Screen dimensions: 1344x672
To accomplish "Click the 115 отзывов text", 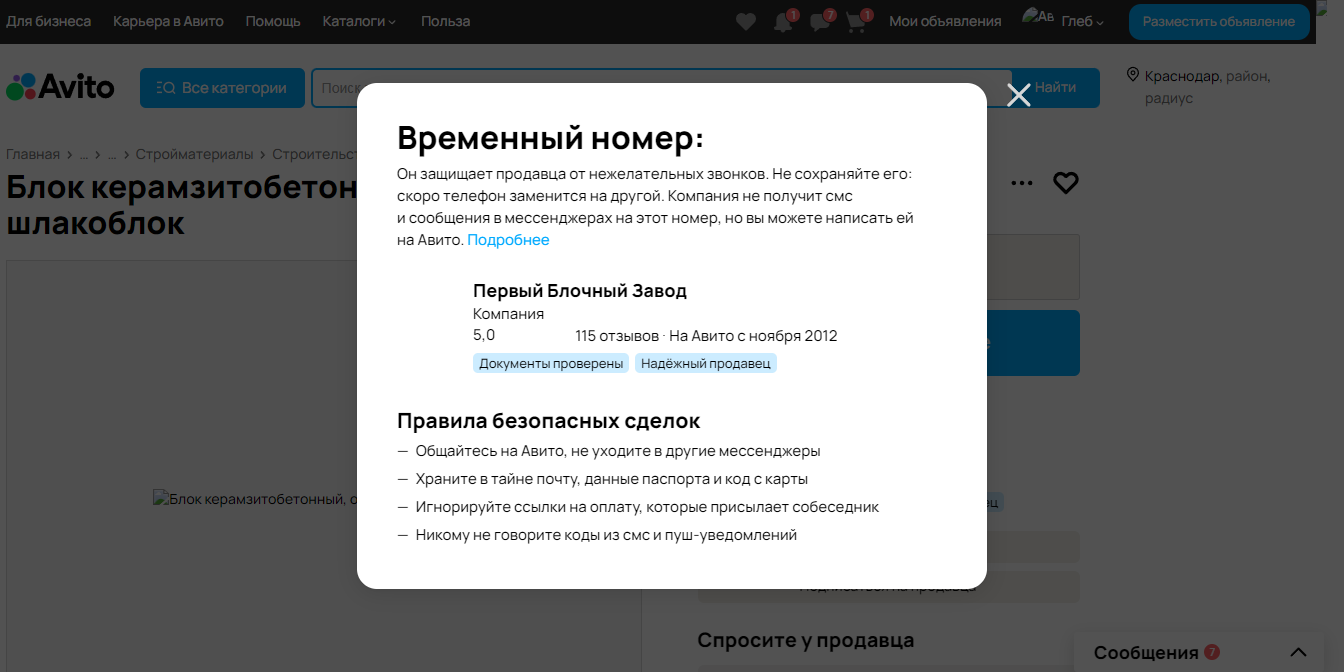I will coord(617,336).
